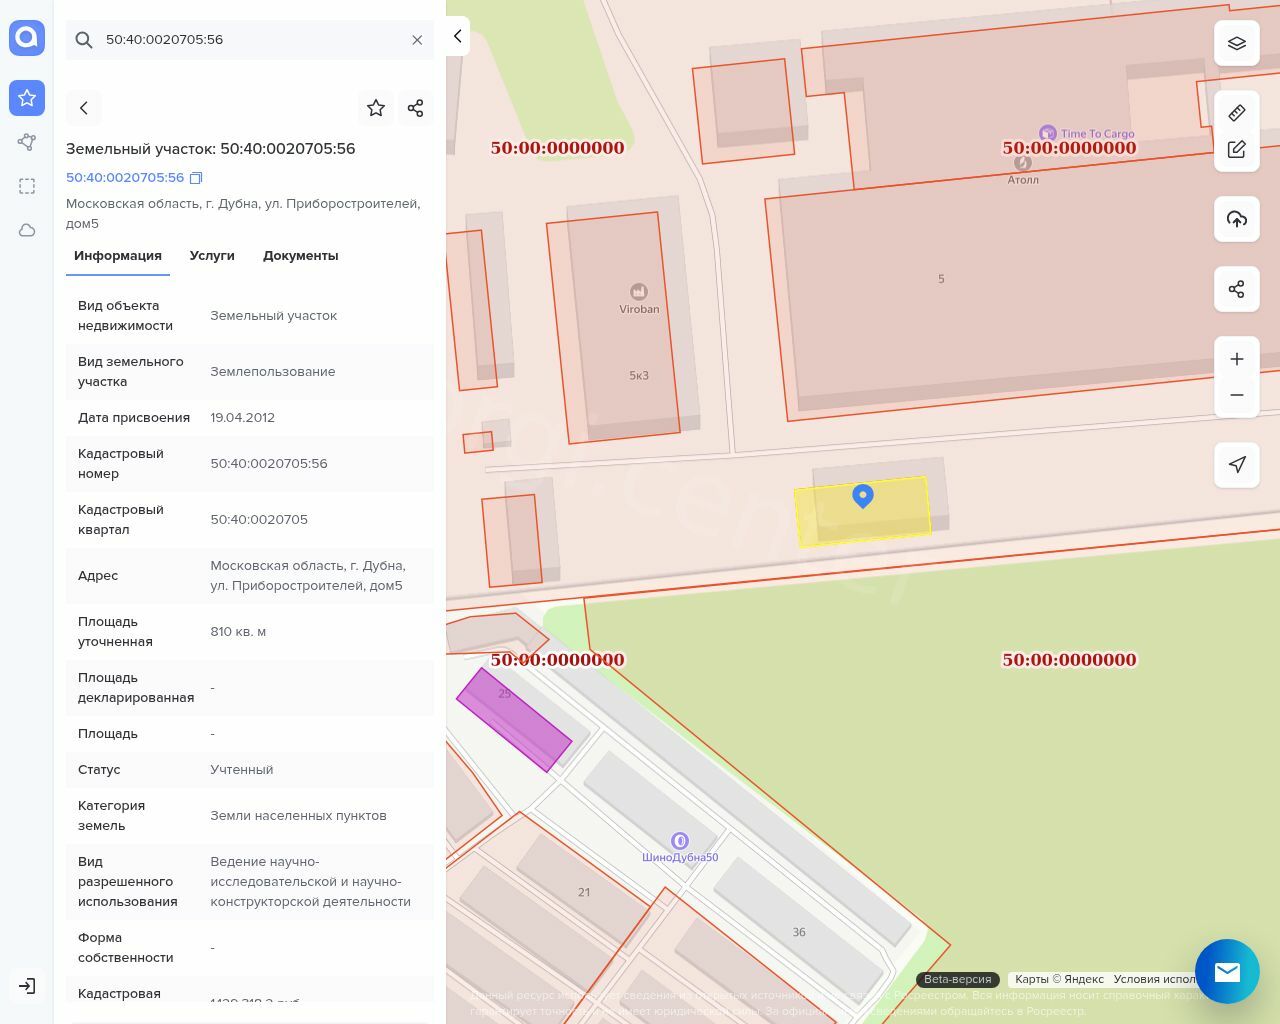Open the favorites section in sidebar
This screenshot has width=1280, height=1024.
27,98
